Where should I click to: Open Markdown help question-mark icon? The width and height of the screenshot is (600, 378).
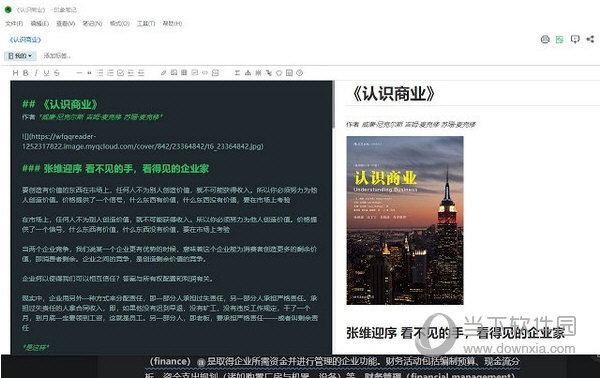[300, 73]
